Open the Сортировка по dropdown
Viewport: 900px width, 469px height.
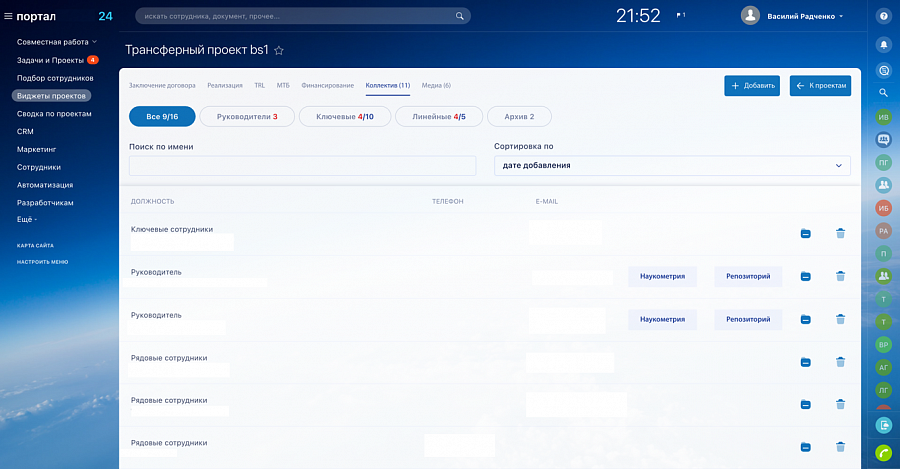click(x=672, y=165)
